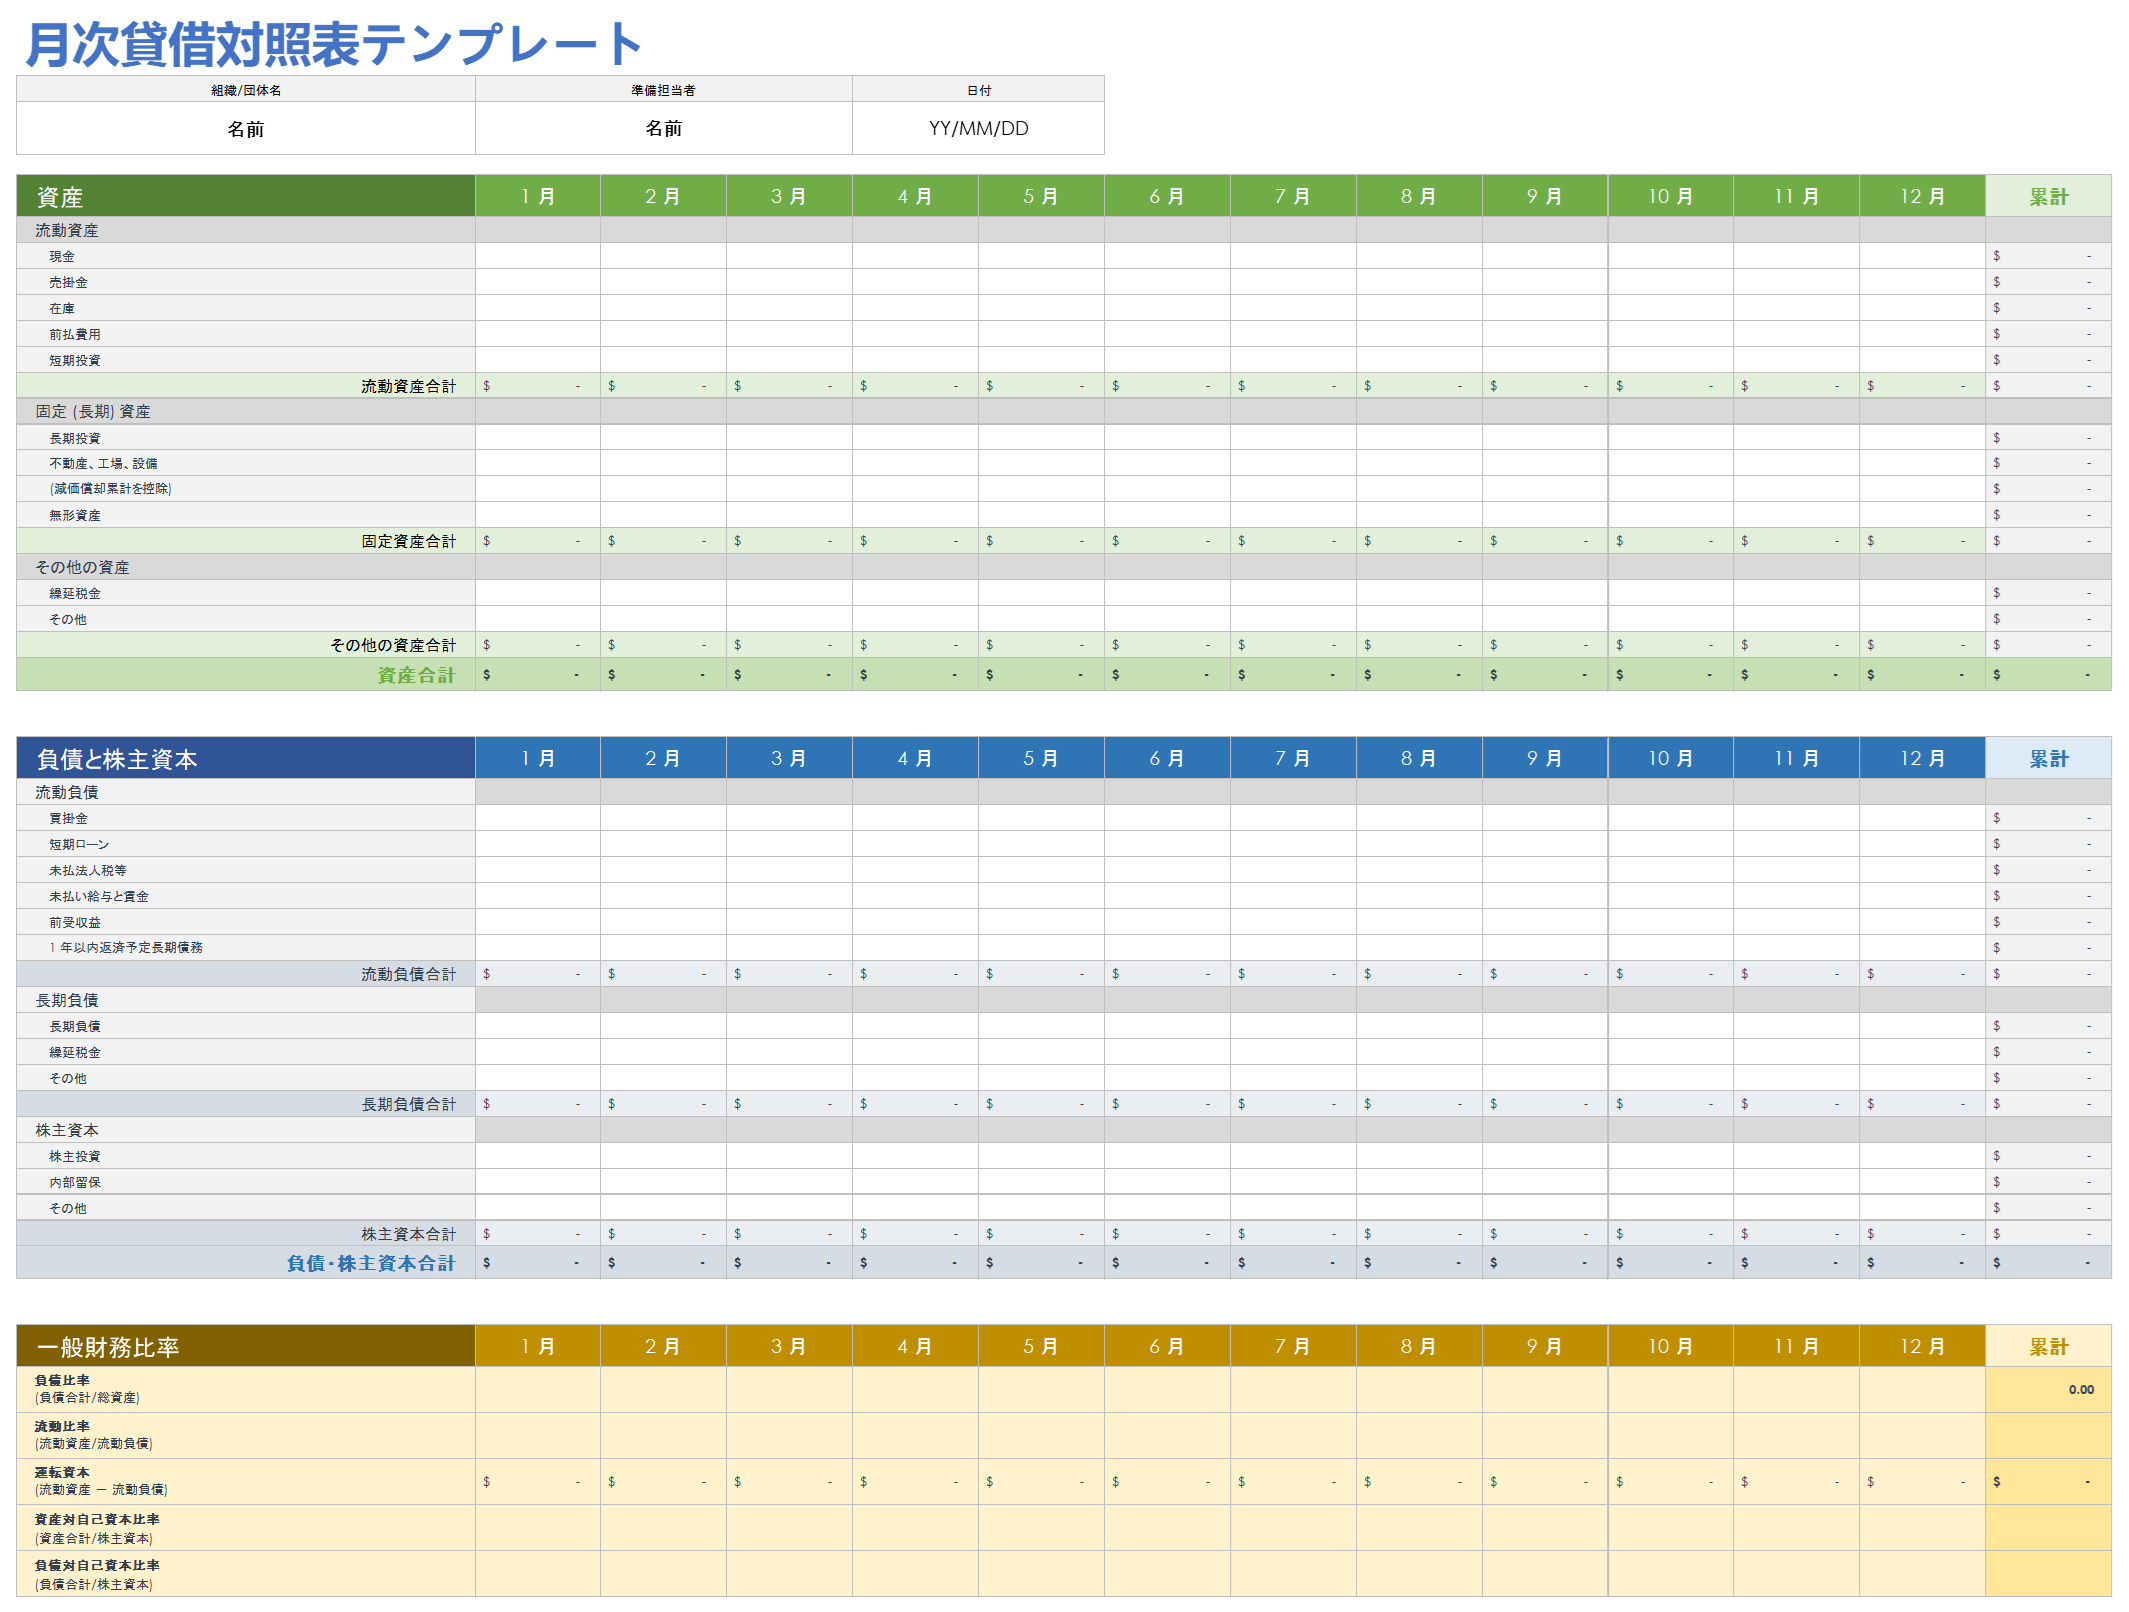This screenshot has height=1612, width=2129.
Task: Click the 1月 header in the 資産 table
Action: (x=538, y=196)
